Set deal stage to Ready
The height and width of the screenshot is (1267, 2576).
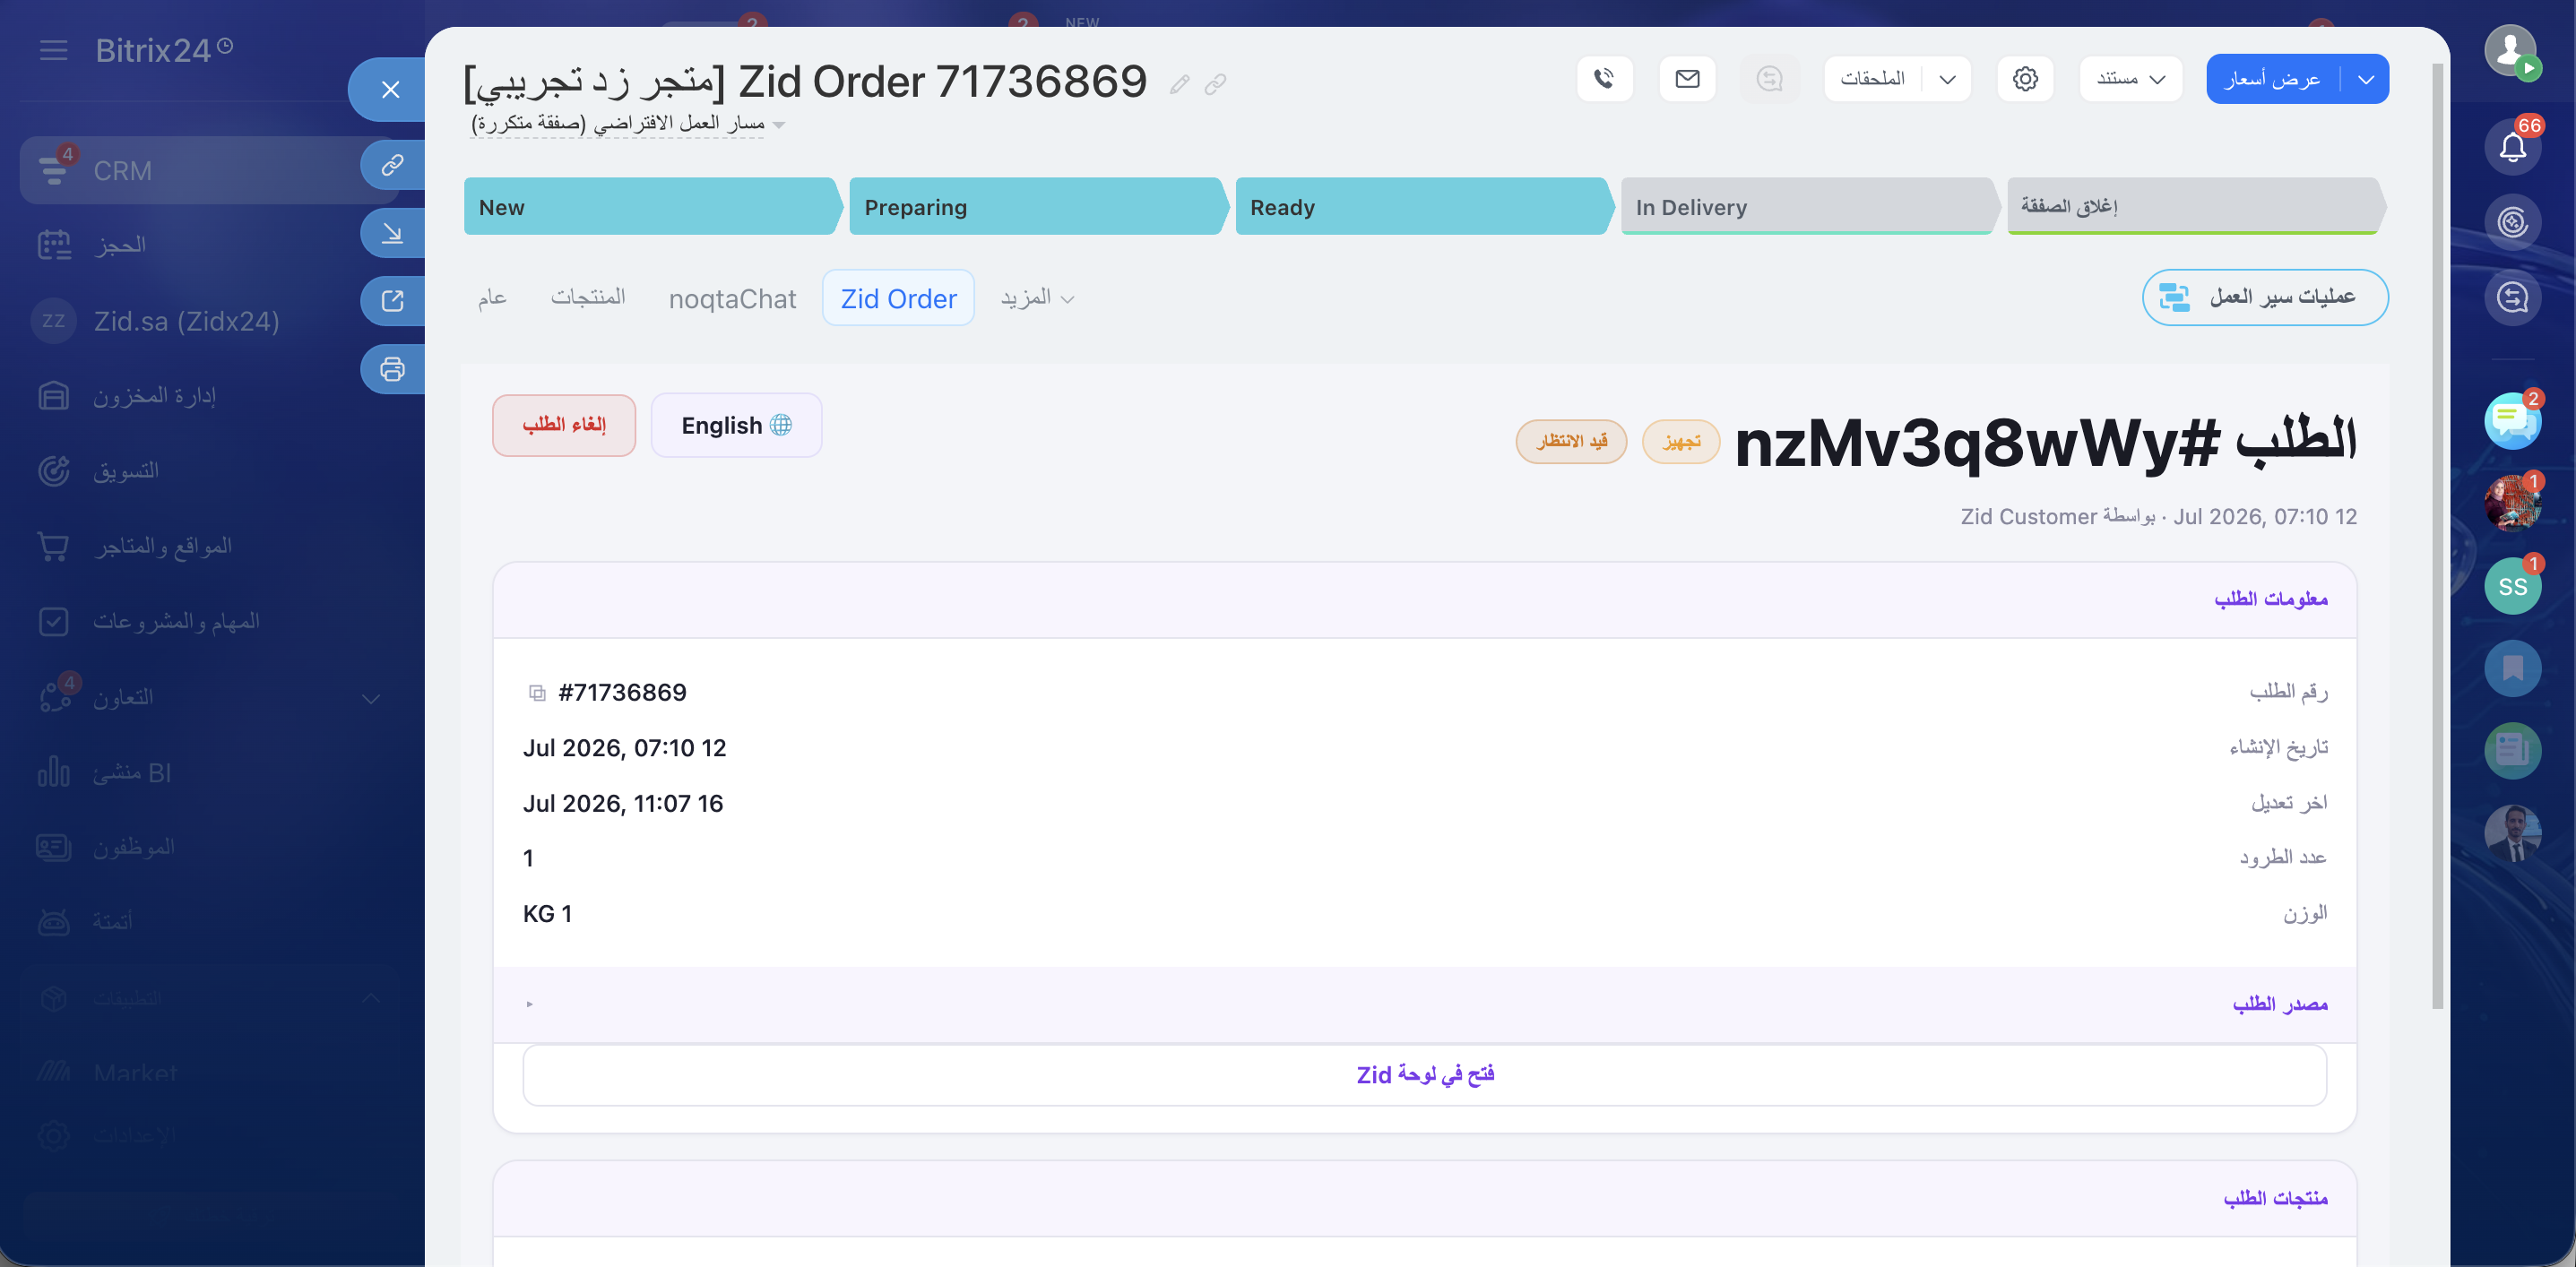pyautogui.click(x=1424, y=207)
